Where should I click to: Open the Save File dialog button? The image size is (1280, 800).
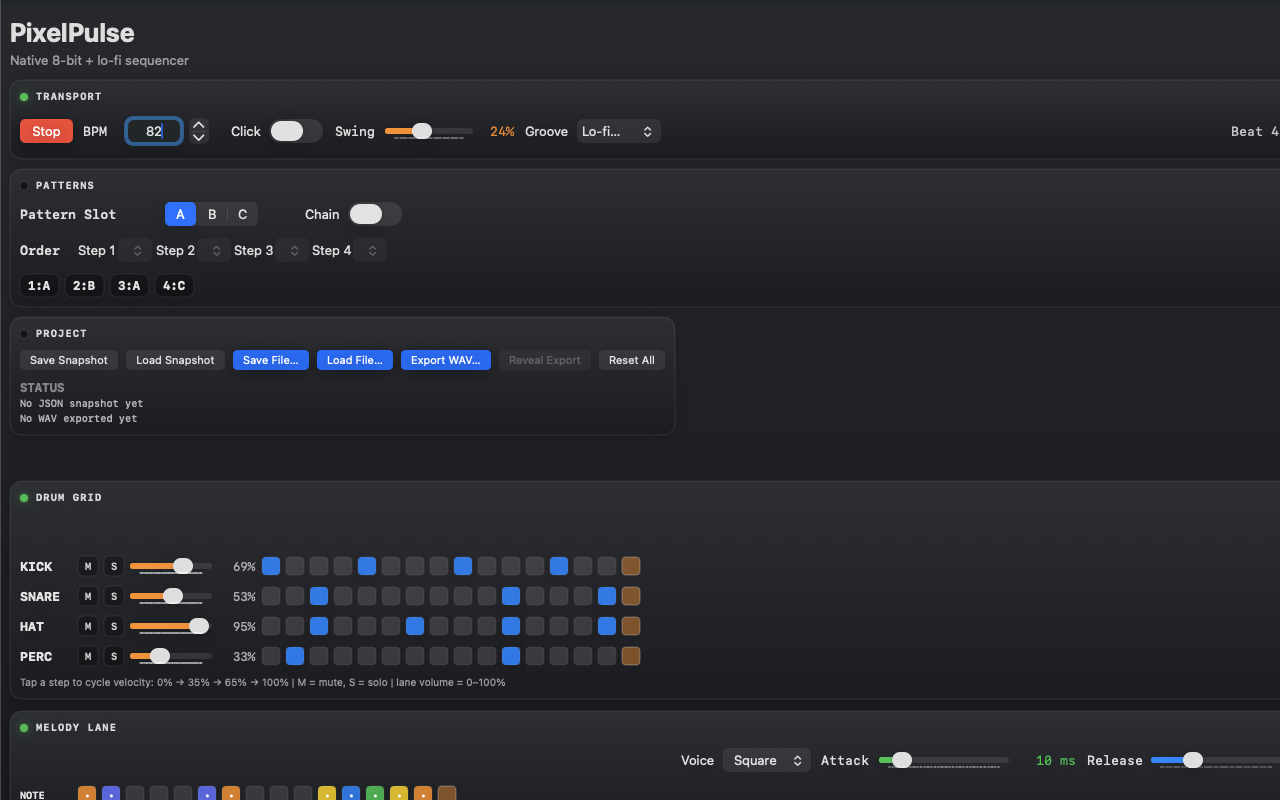[270, 360]
